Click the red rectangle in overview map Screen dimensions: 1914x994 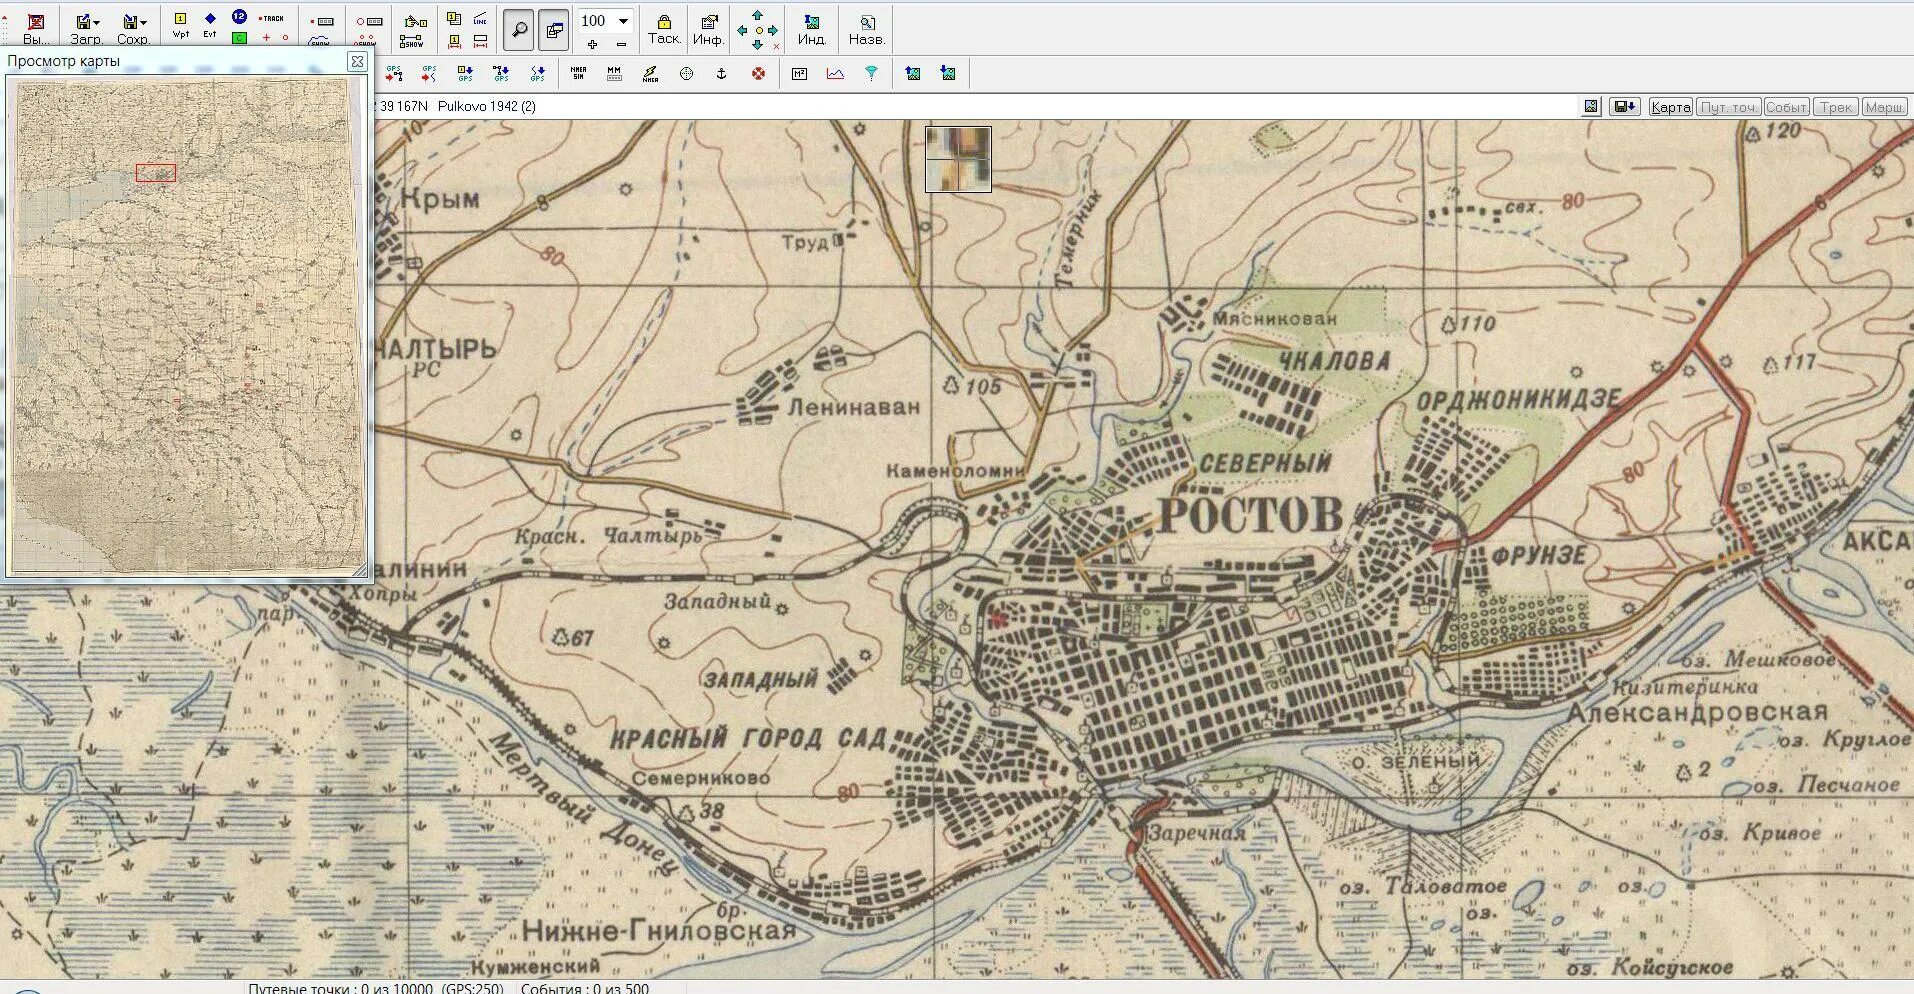pyautogui.click(x=156, y=173)
